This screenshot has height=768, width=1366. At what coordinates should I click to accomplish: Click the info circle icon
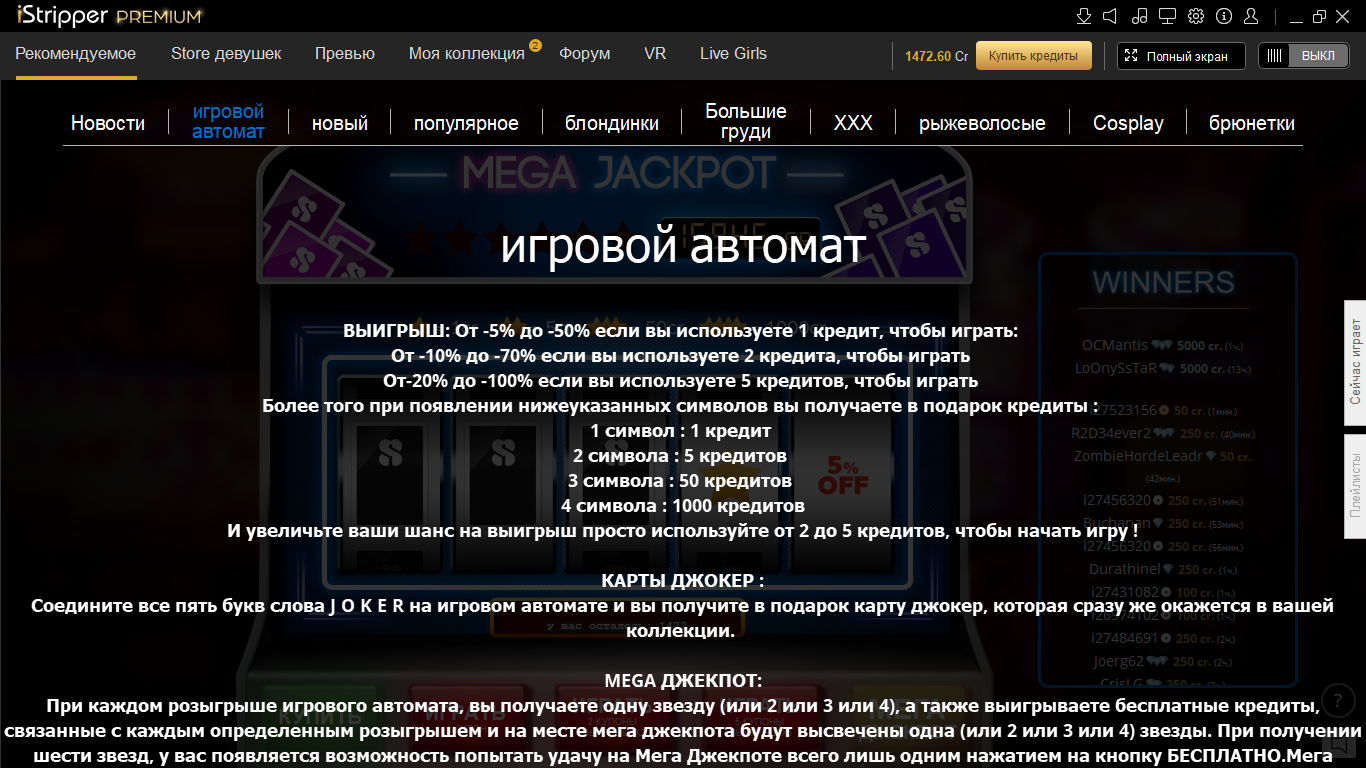[1223, 16]
